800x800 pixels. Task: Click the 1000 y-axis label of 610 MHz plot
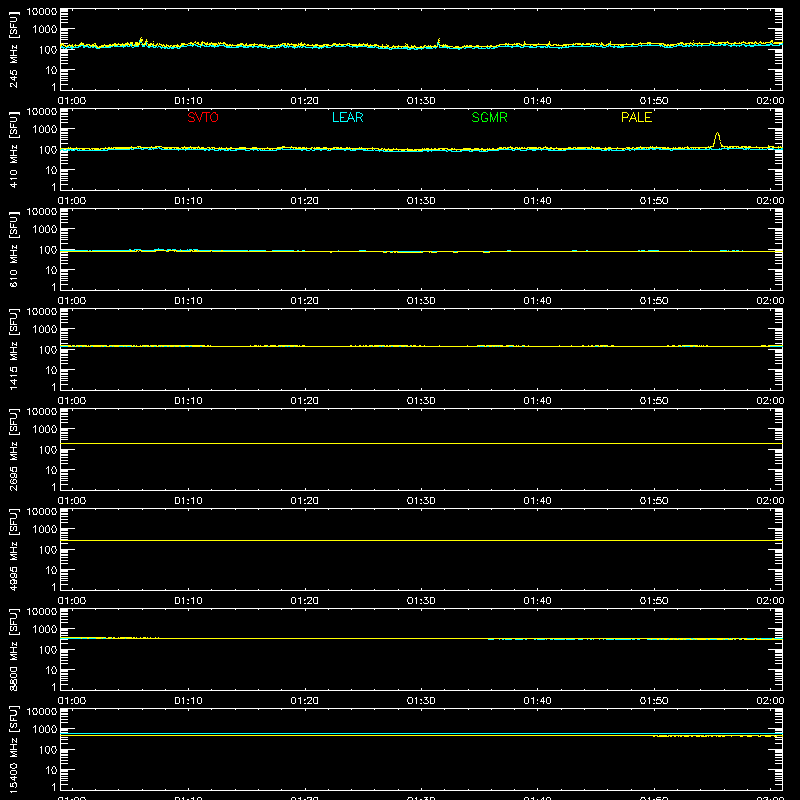[x=45, y=230]
